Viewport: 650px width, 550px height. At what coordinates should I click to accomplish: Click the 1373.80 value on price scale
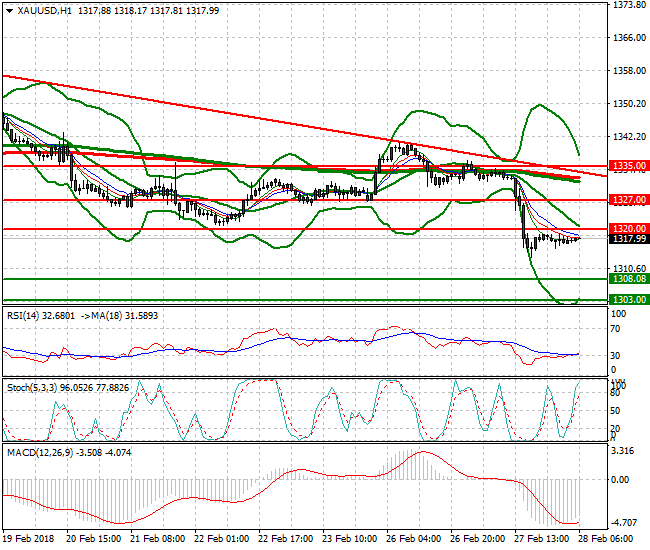pos(628,5)
